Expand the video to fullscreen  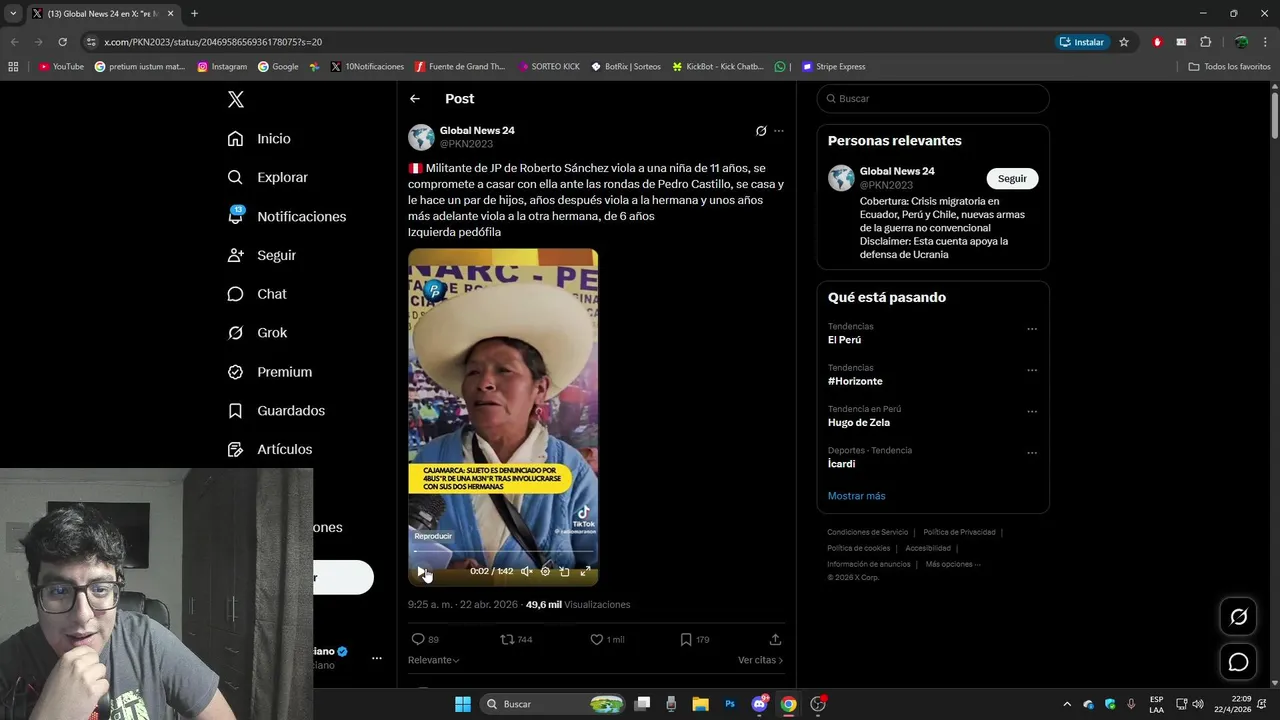pos(585,571)
